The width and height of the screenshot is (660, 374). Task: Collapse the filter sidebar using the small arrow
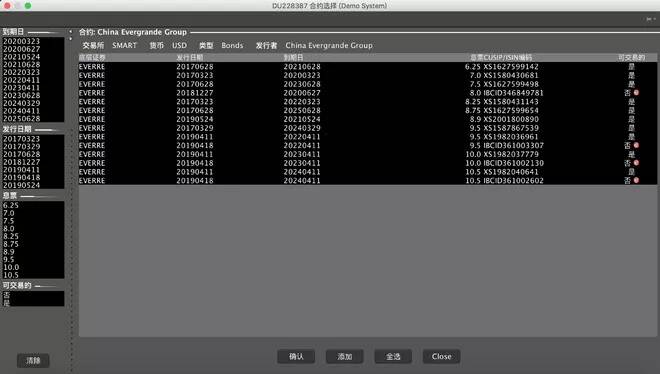pos(71,32)
